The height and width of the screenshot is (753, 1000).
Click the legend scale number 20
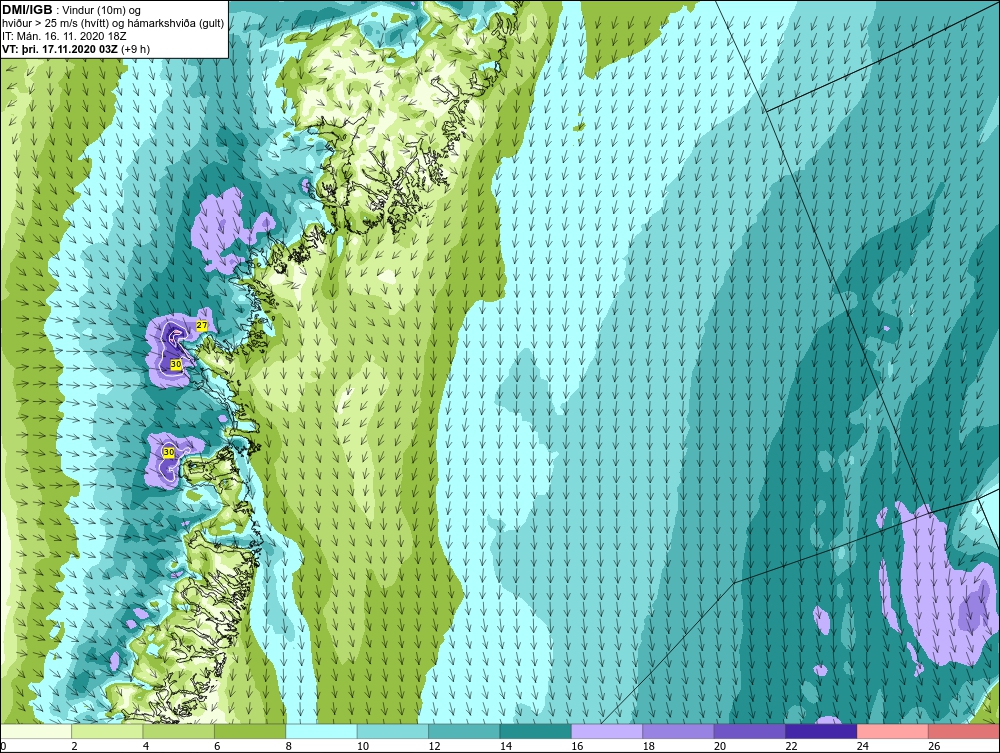pyautogui.click(x=720, y=746)
